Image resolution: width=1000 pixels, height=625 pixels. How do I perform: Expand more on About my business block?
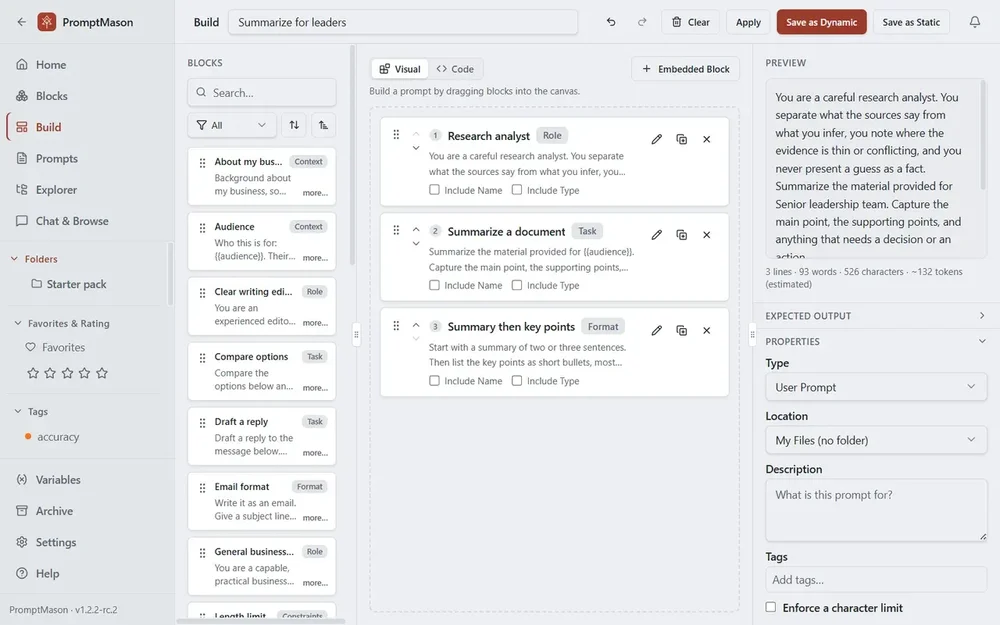coord(315,193)
